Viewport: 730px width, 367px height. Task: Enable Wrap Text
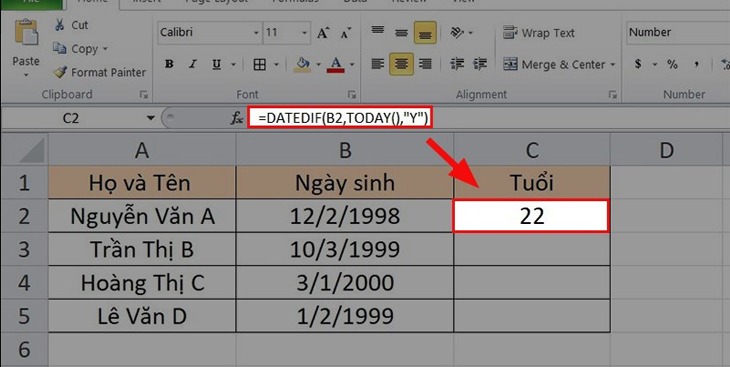coord(539,33)
